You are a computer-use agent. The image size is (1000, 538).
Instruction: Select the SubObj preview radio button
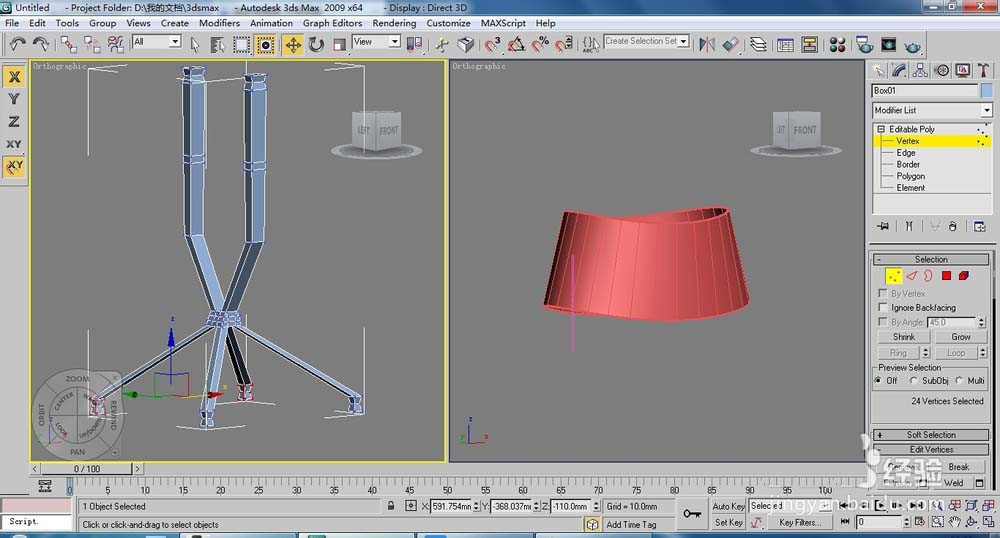pos(914,381)
